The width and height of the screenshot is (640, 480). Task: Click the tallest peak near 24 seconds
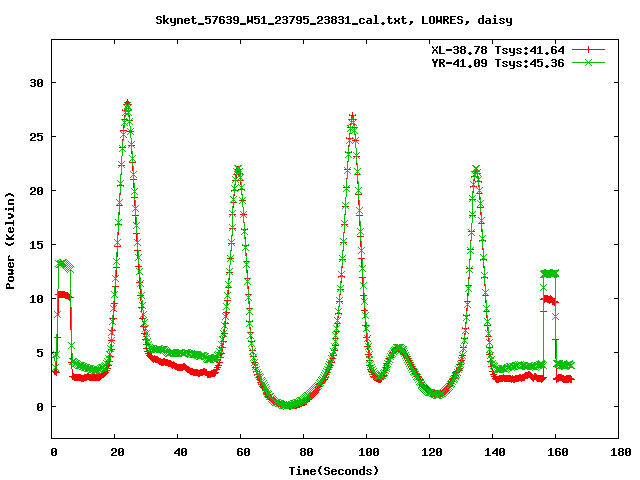click(x=127, y=104)
